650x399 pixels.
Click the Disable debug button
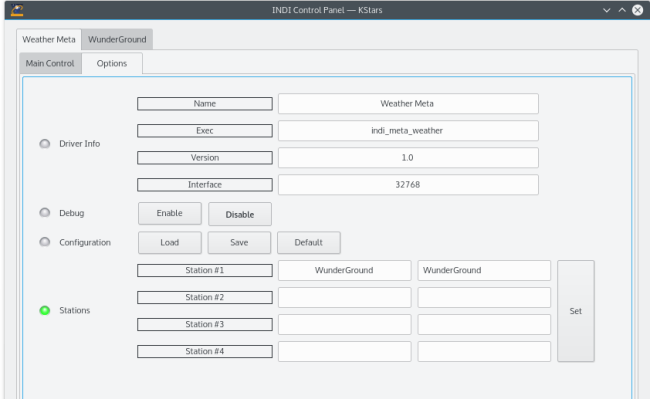pos(240,214)
